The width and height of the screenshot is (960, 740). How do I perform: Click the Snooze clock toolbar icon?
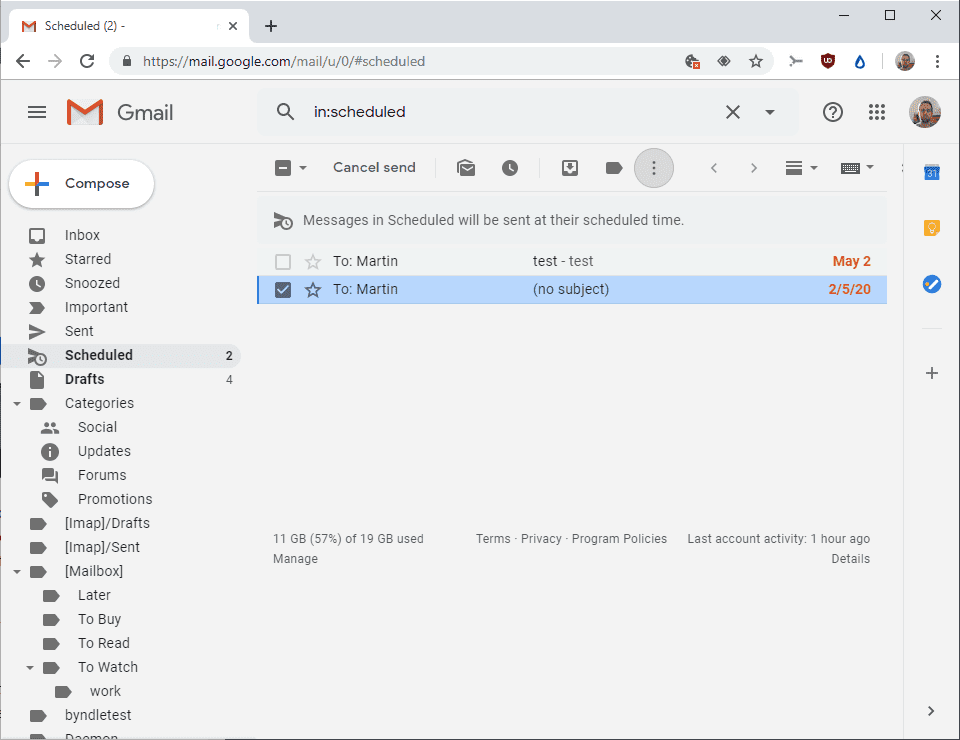click(x=509, y=168)
